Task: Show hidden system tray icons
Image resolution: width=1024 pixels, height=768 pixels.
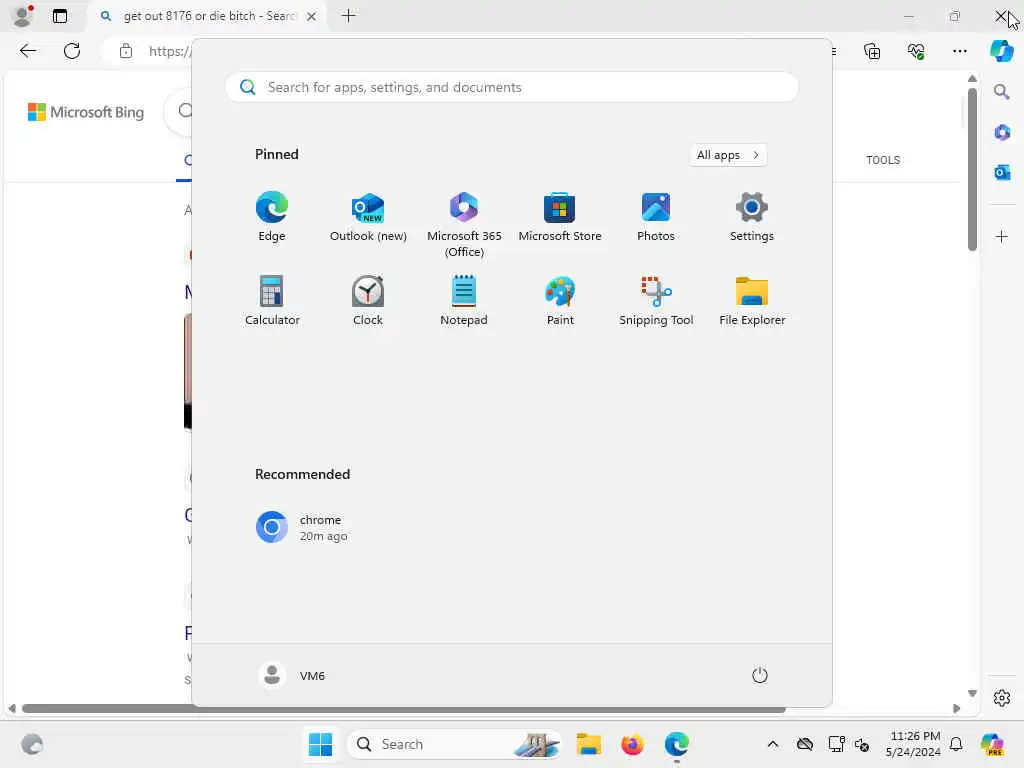Action: coord(773,744)
